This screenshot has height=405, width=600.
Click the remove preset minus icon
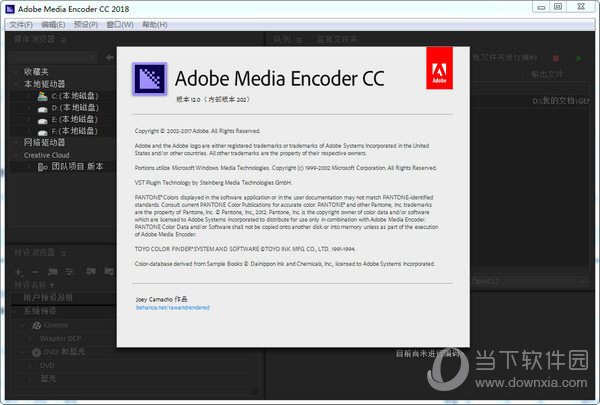(x=35, y=272)
